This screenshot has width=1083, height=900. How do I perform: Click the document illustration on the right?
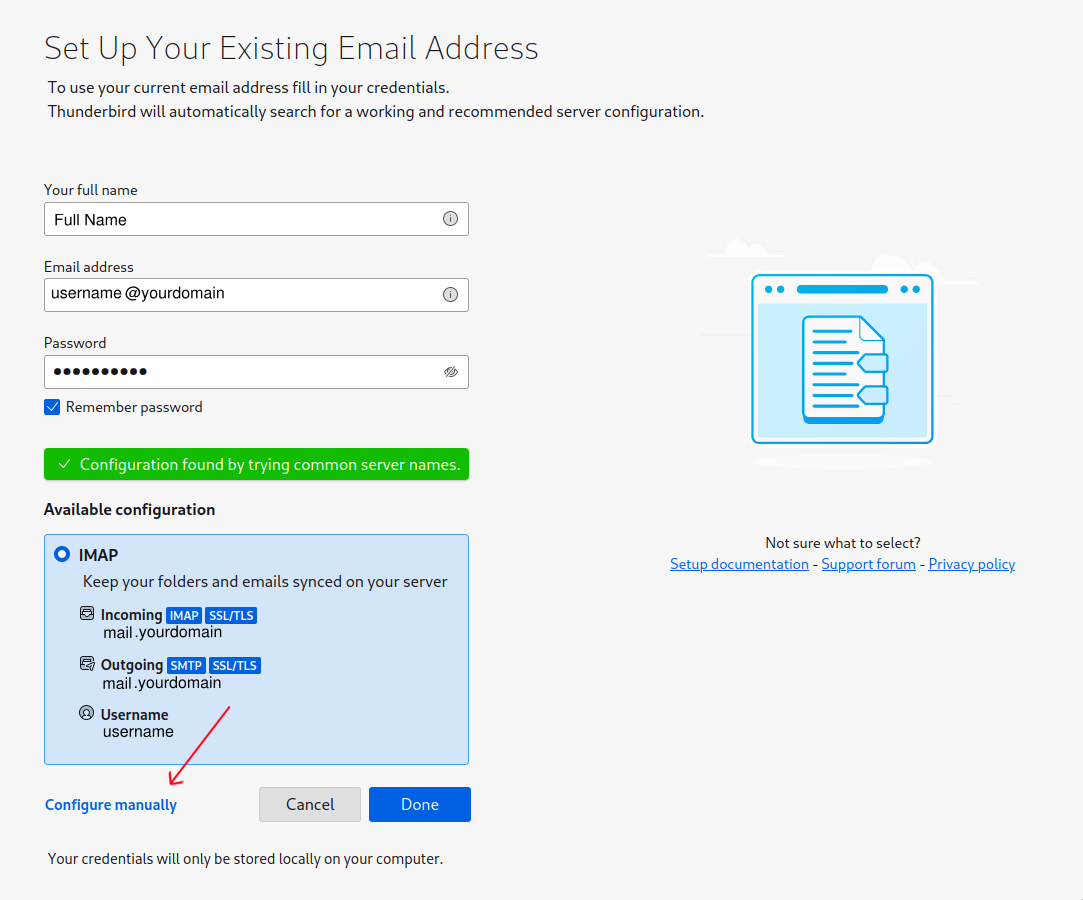[x=842, y=368]
